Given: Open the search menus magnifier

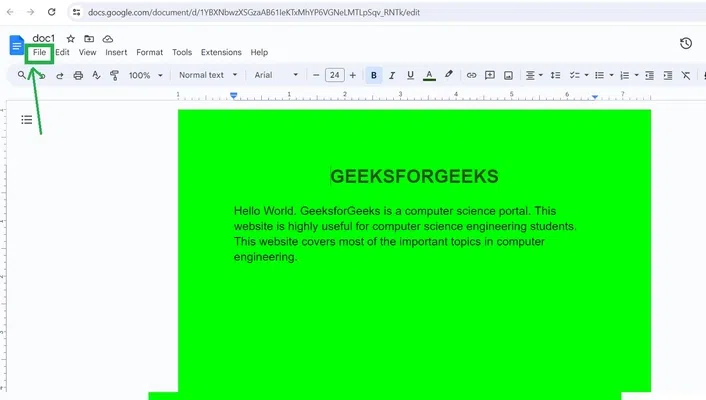Looking at the screenshot, I should point(22,75).
